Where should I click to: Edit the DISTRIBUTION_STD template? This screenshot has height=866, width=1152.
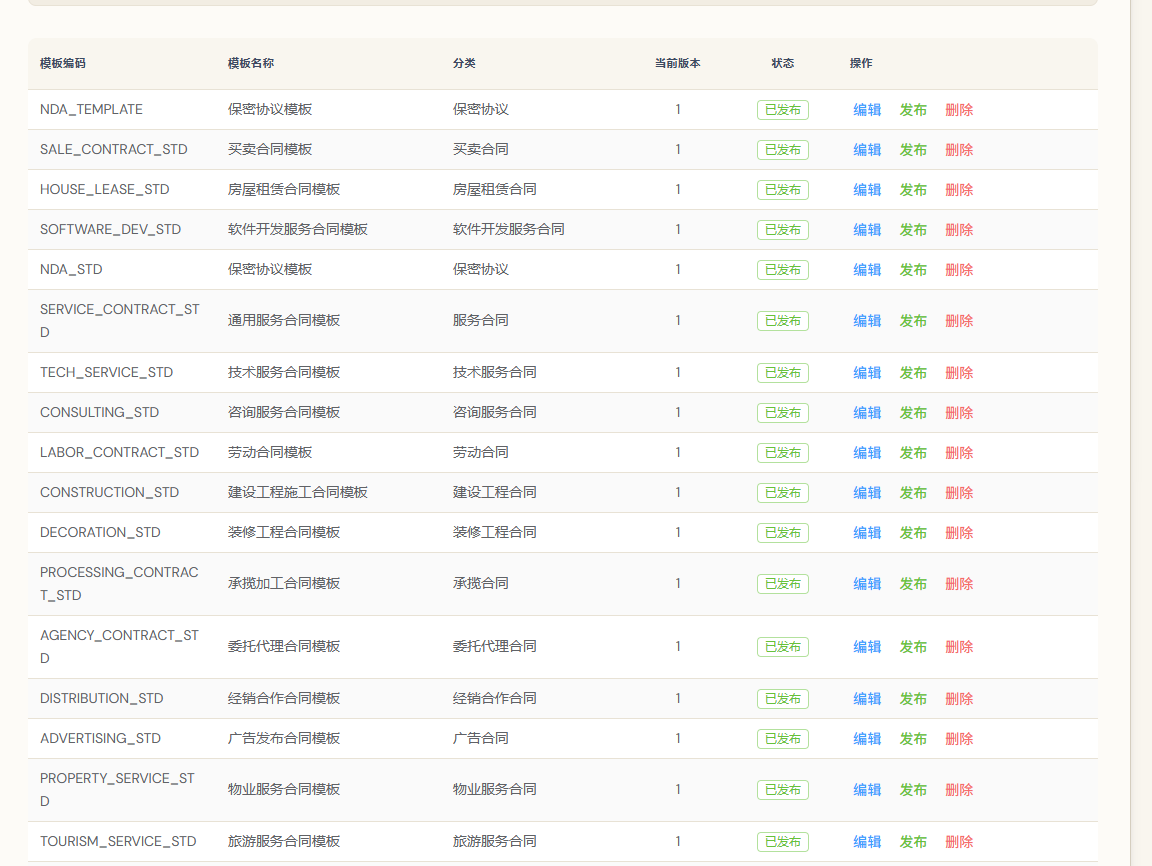click(867, 699)
